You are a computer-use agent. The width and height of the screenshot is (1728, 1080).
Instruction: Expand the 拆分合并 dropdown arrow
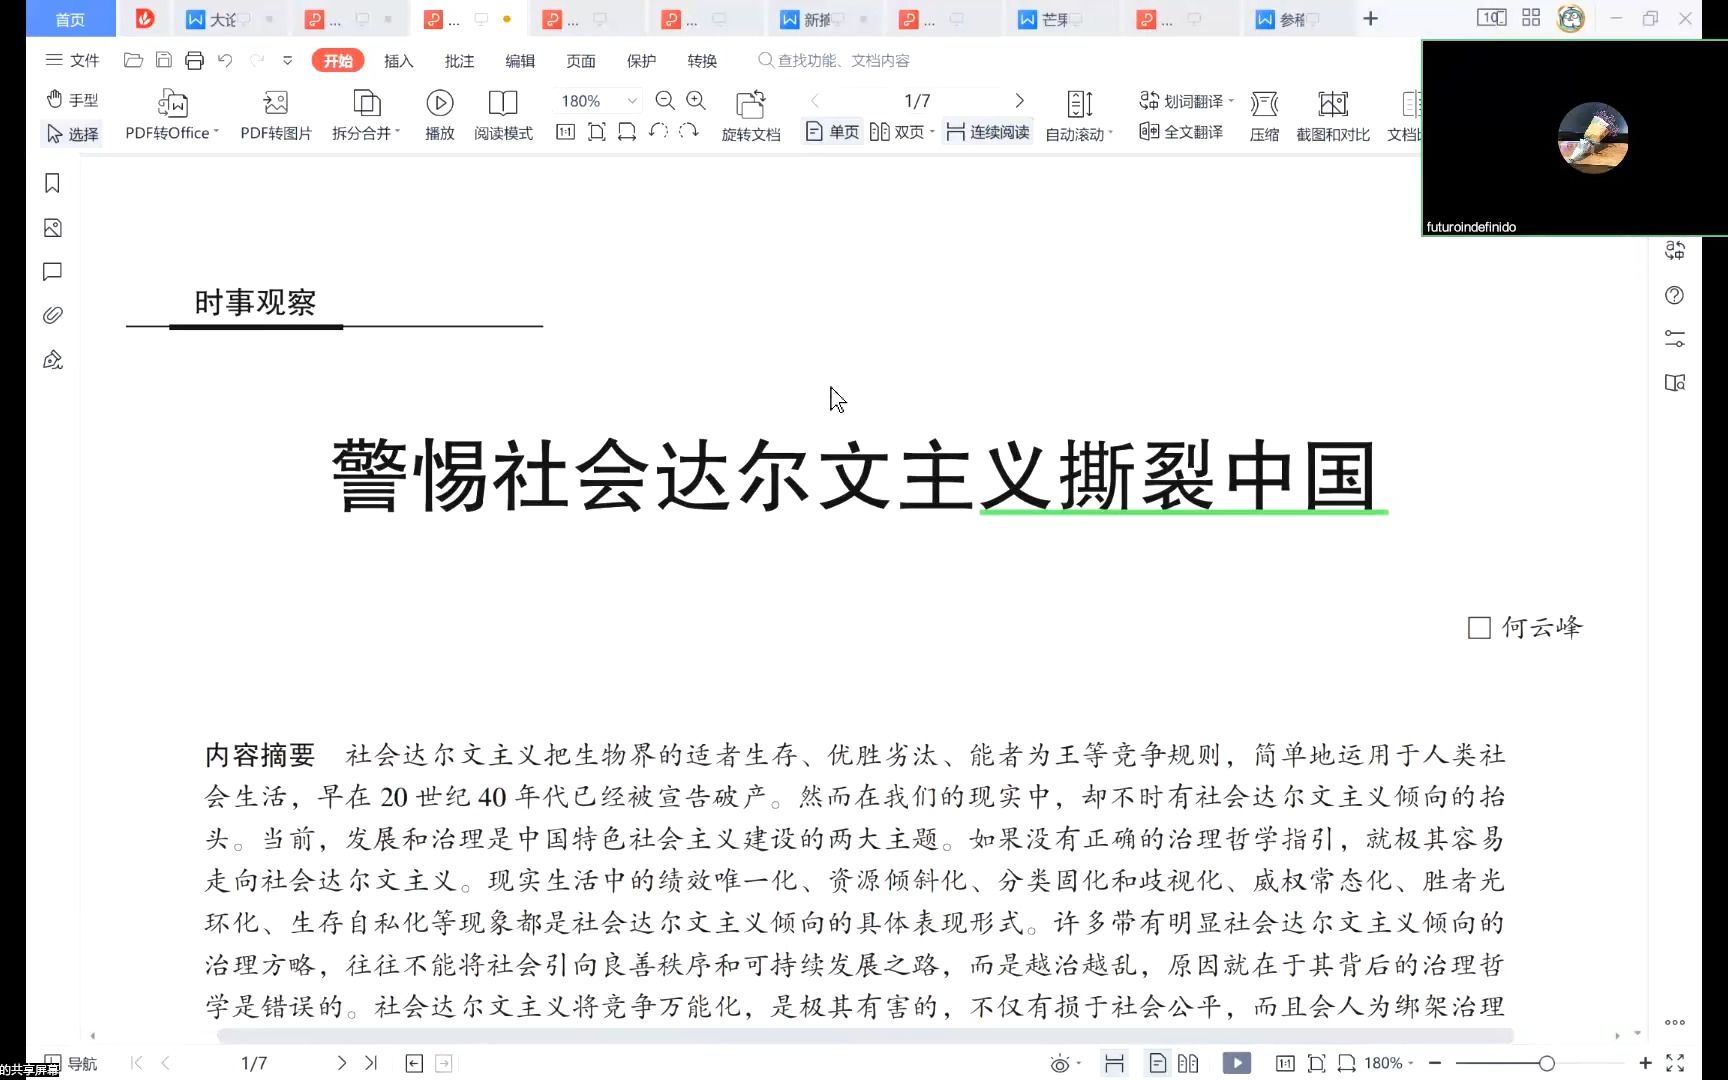(x=397, y=132)
